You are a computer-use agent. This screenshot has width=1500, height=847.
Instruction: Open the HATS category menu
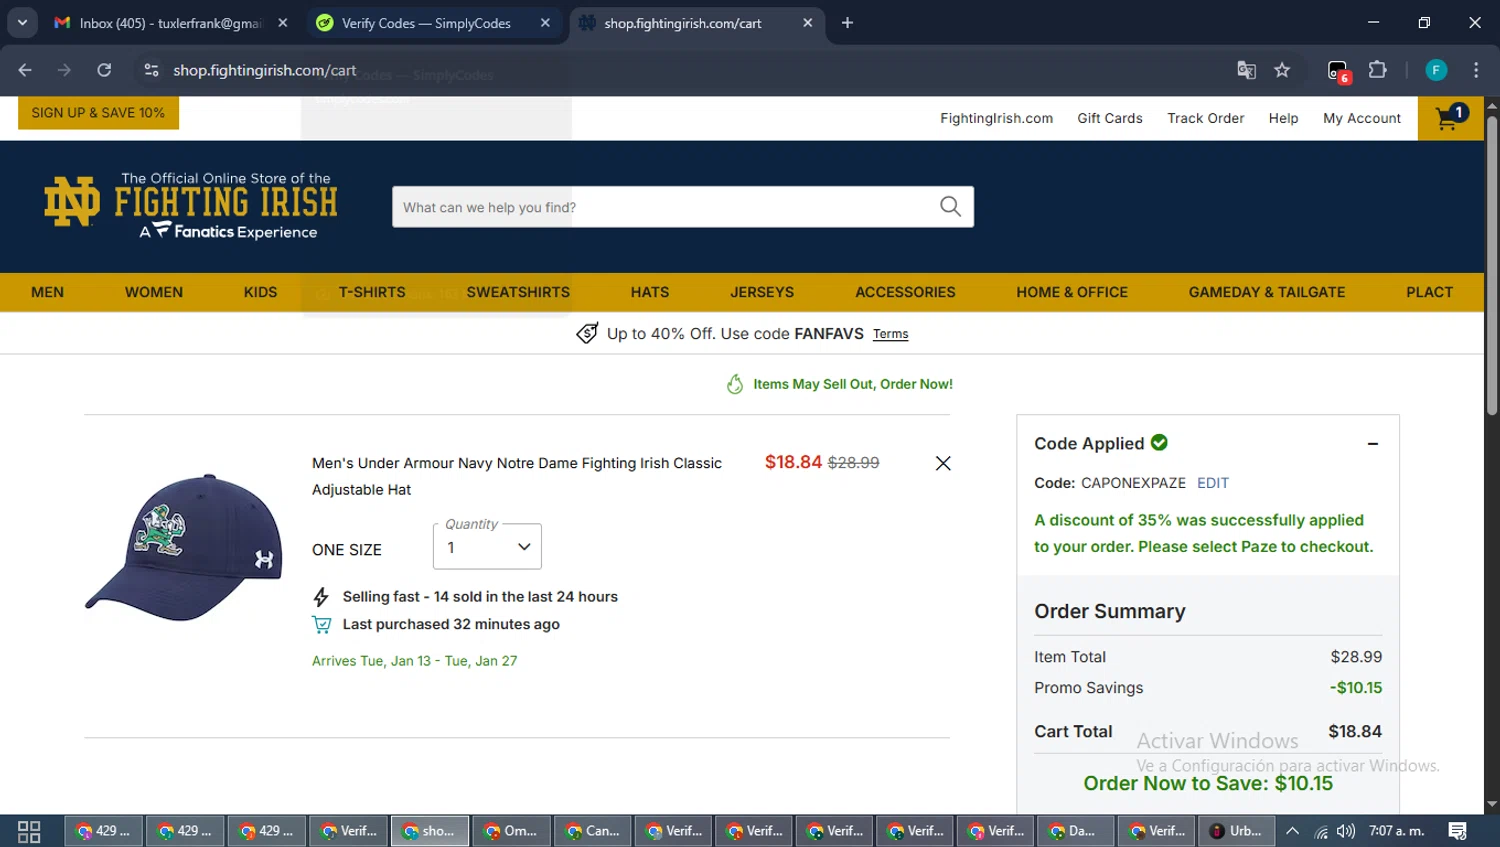click(x=650, y=292)
